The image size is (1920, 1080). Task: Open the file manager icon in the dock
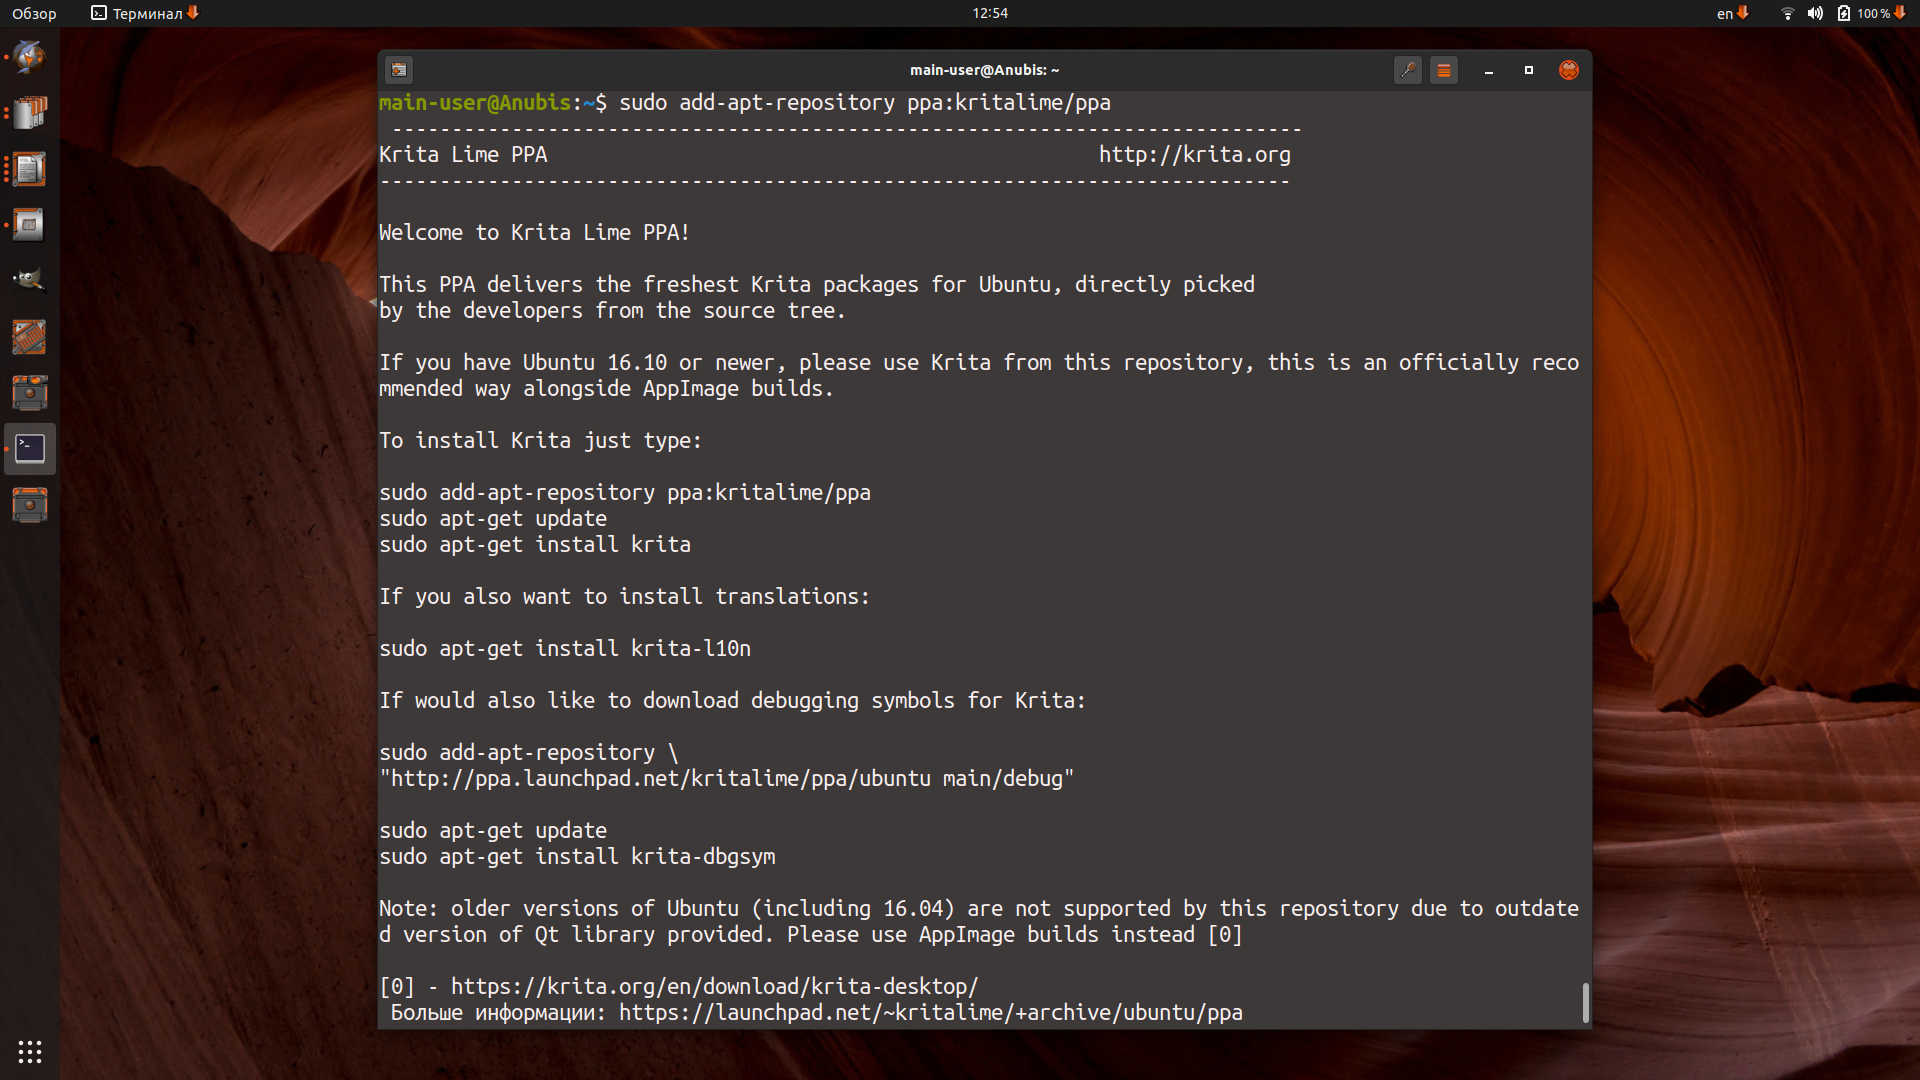point(30,113)
